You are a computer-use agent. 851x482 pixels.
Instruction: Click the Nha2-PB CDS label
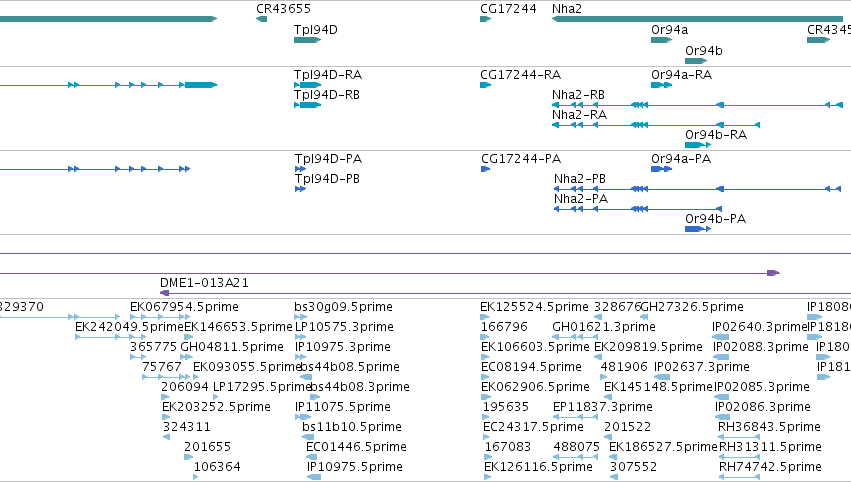click(x=580, y=179)
